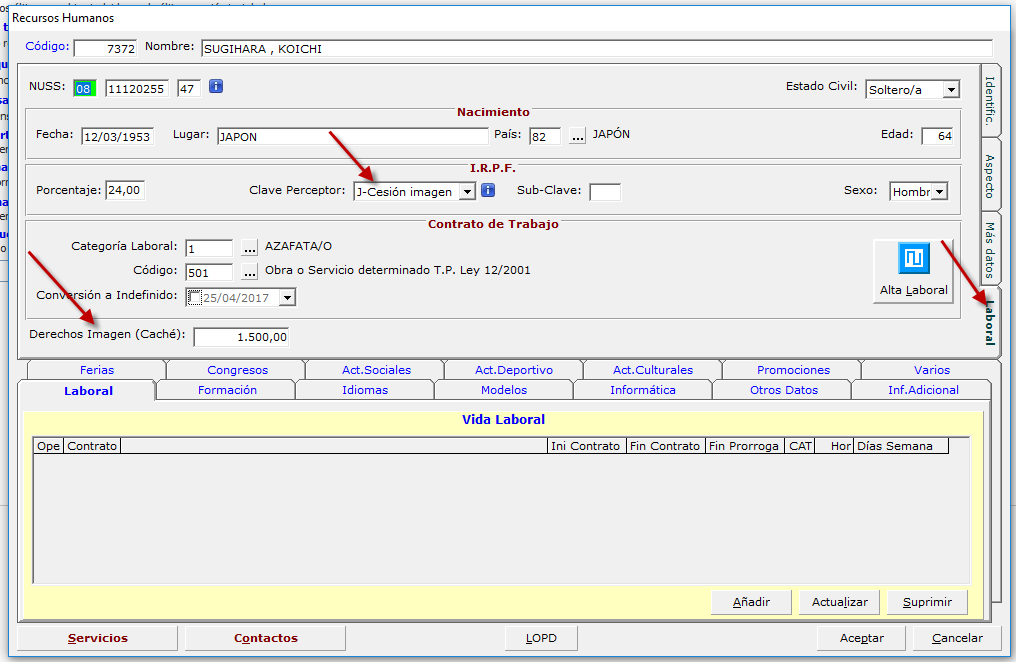Click the País code field 82
The image size is (1016, 662).
coord(545,137)
